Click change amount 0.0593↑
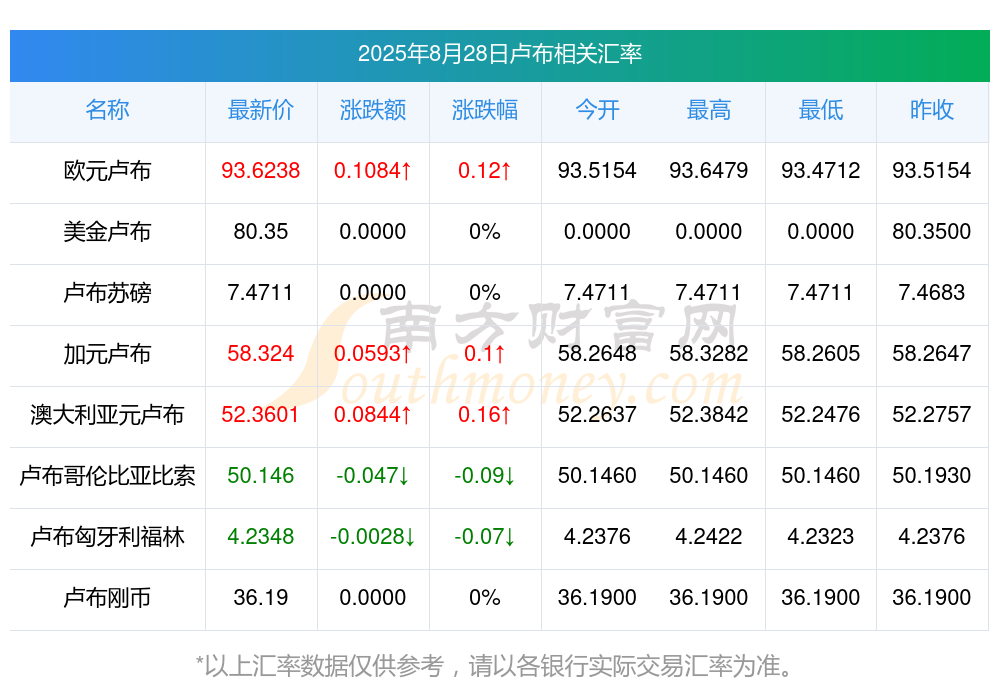This screenshot has height=698, width=1000. pyautogui.click(x=373, y=353)
